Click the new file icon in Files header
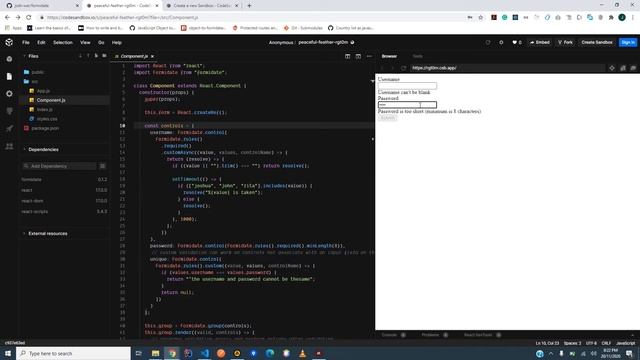The width and height of the screenshot is (640, 360). tap(96, 56)
